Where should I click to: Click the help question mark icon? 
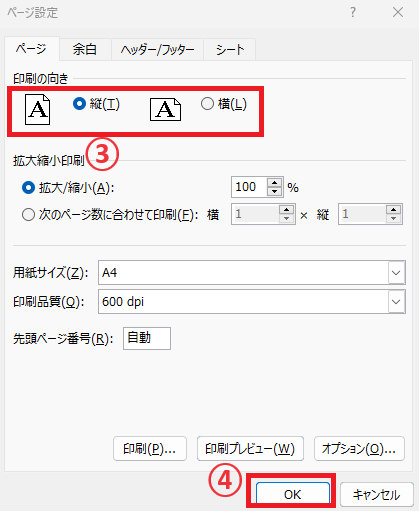pyautogui.click(x=353, y=13)
